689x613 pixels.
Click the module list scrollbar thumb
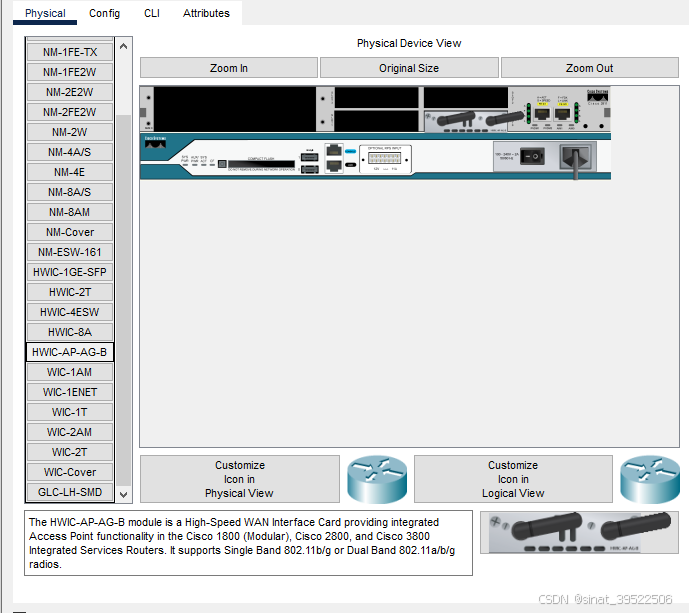coord(123,301)
